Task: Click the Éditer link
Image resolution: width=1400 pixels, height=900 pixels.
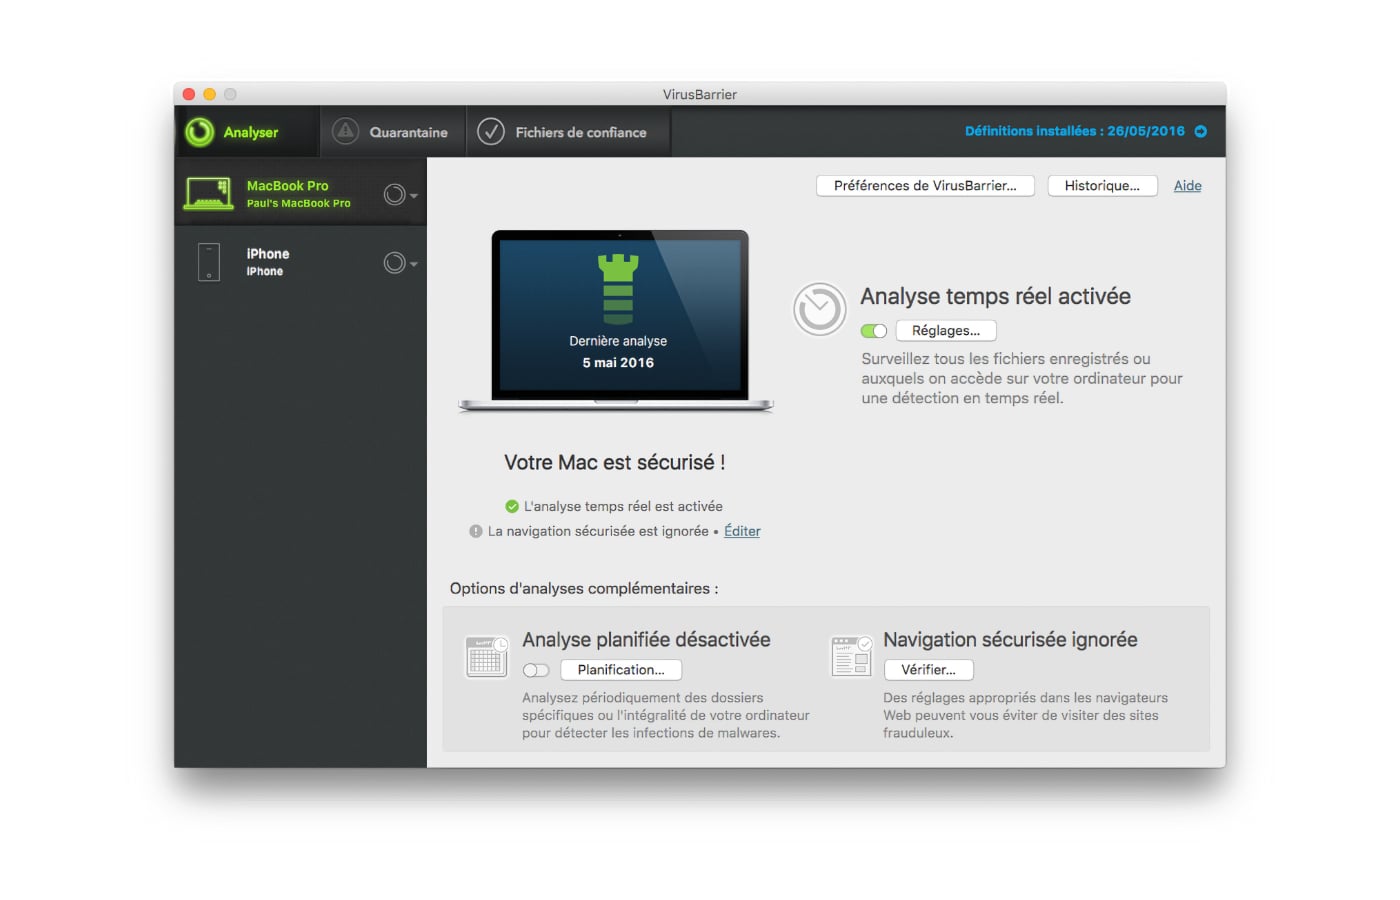Action: click(x=742, y=531)
